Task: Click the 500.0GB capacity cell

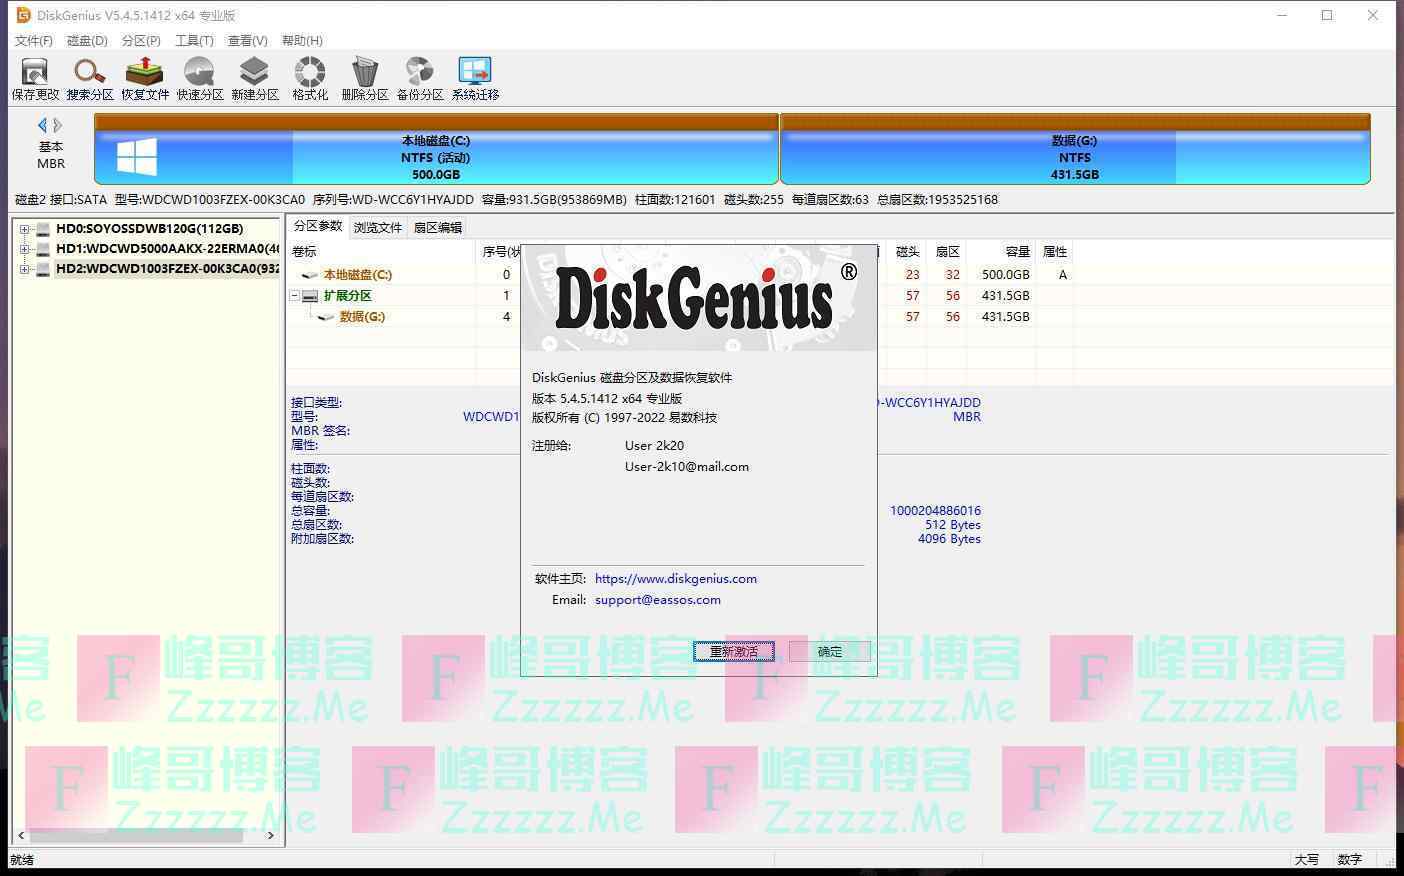Action: click(1005, 275)
